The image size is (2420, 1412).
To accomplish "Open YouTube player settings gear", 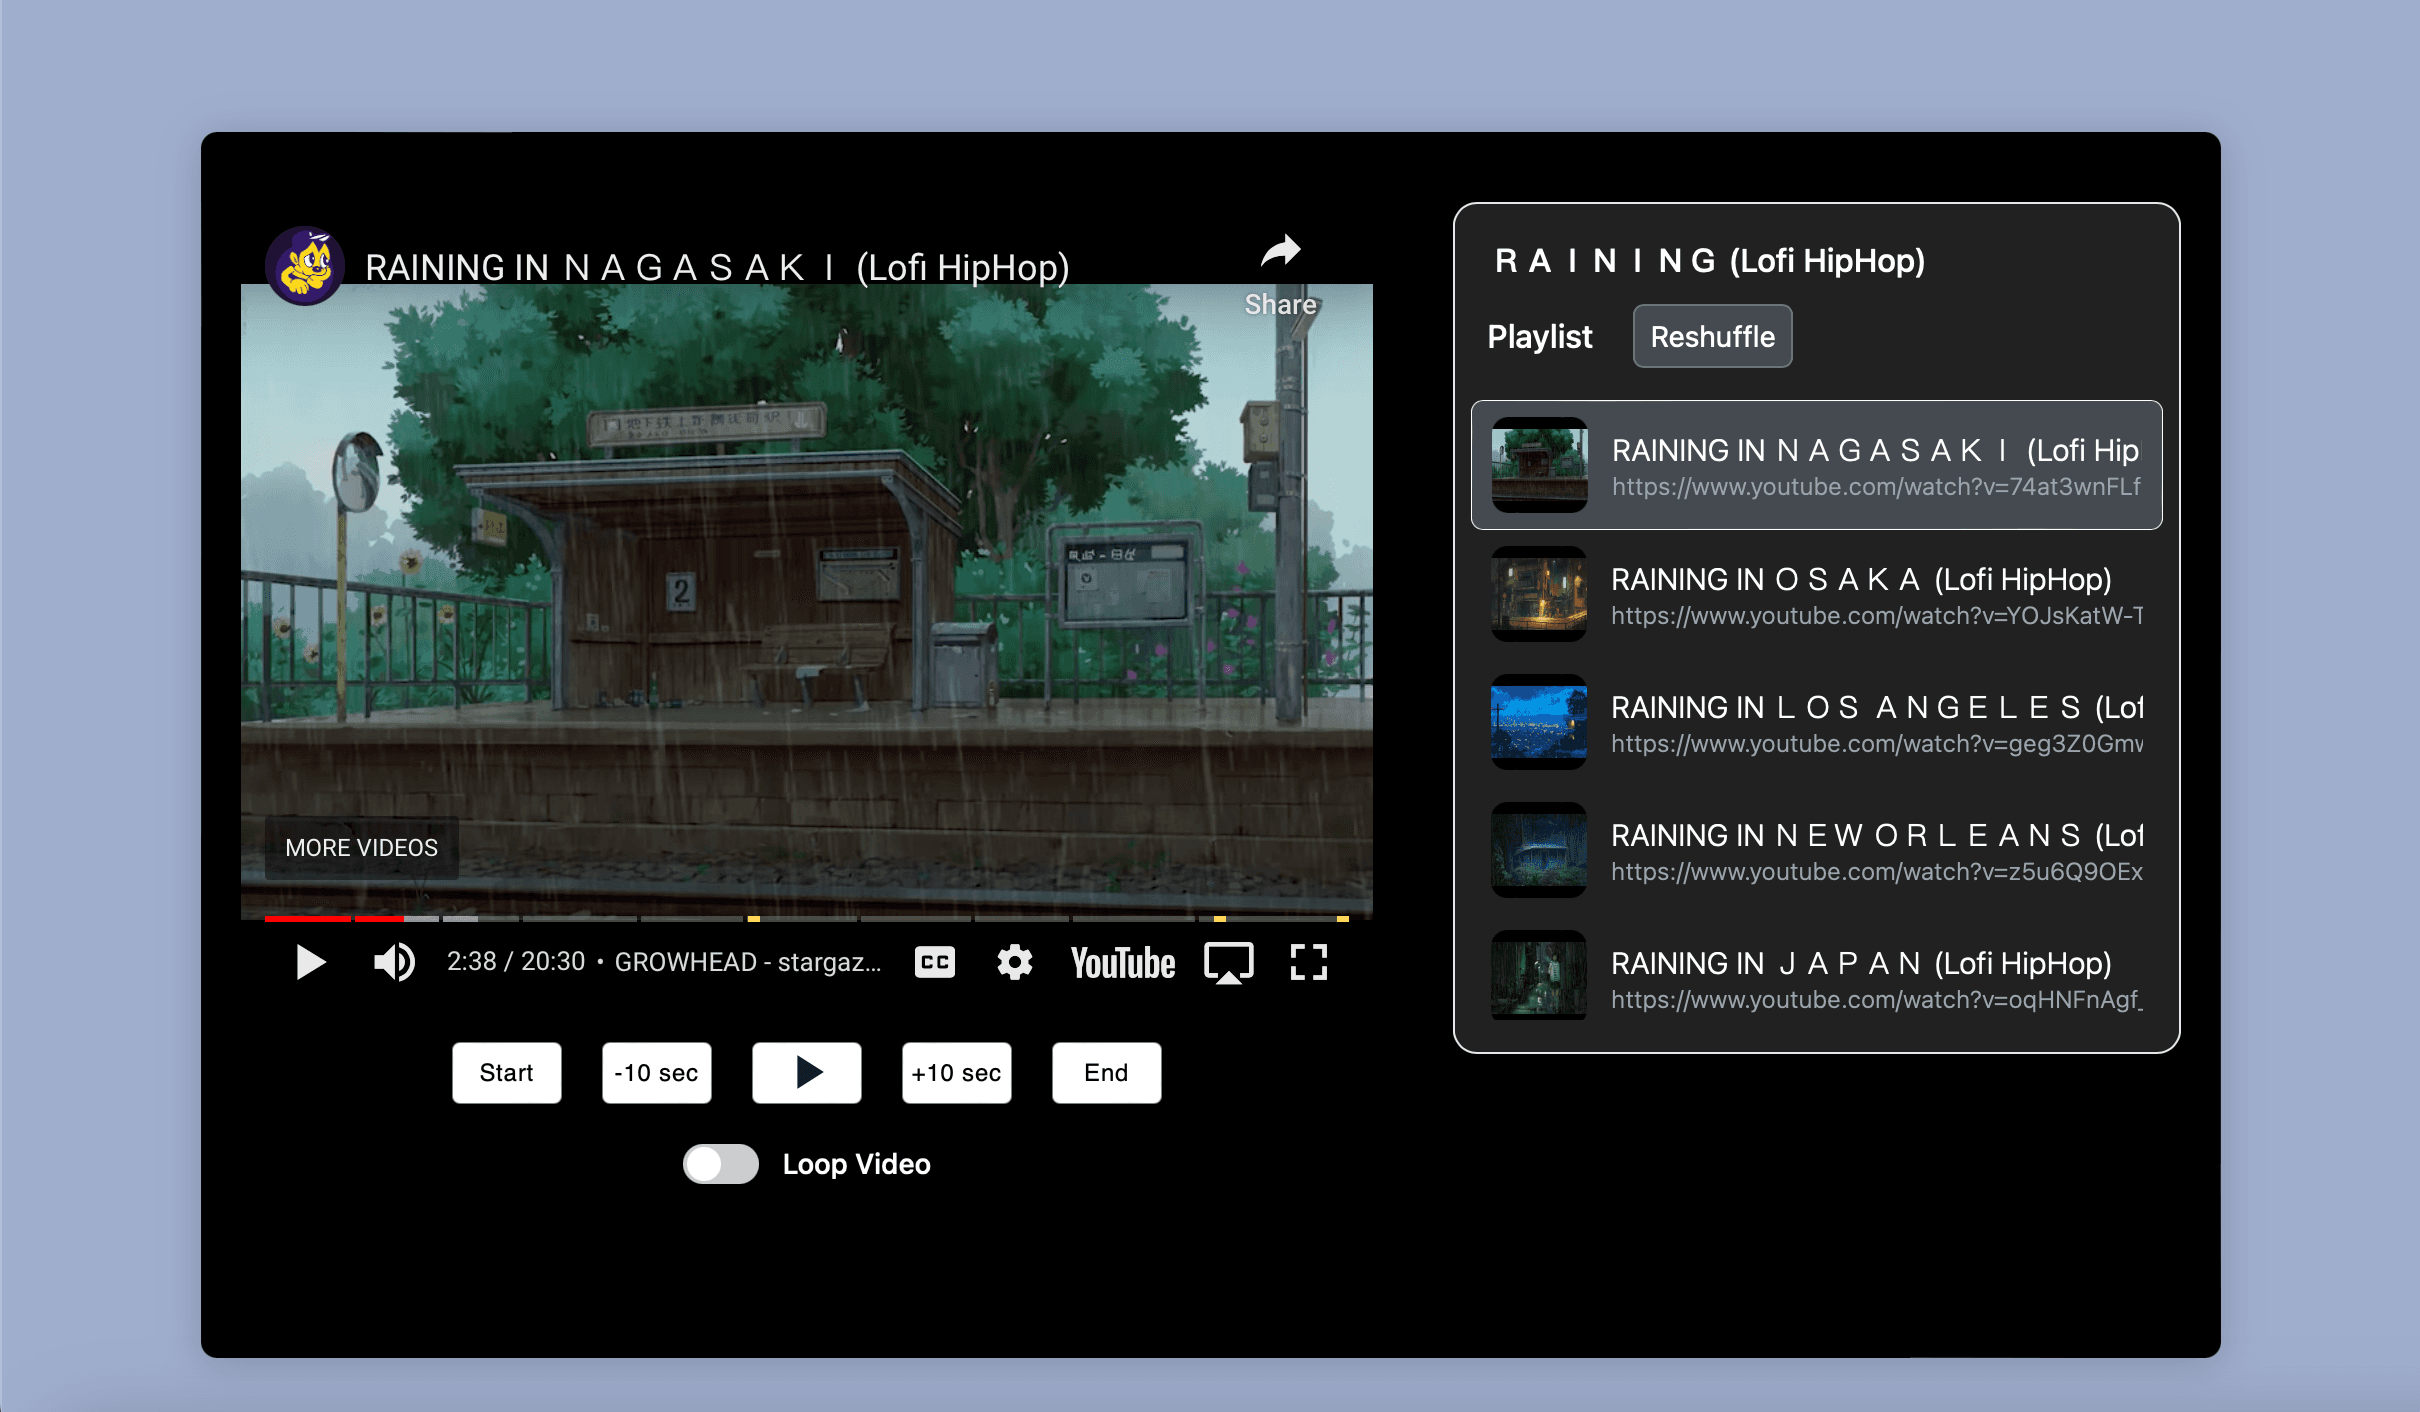I will click(x=1014, y=962).
